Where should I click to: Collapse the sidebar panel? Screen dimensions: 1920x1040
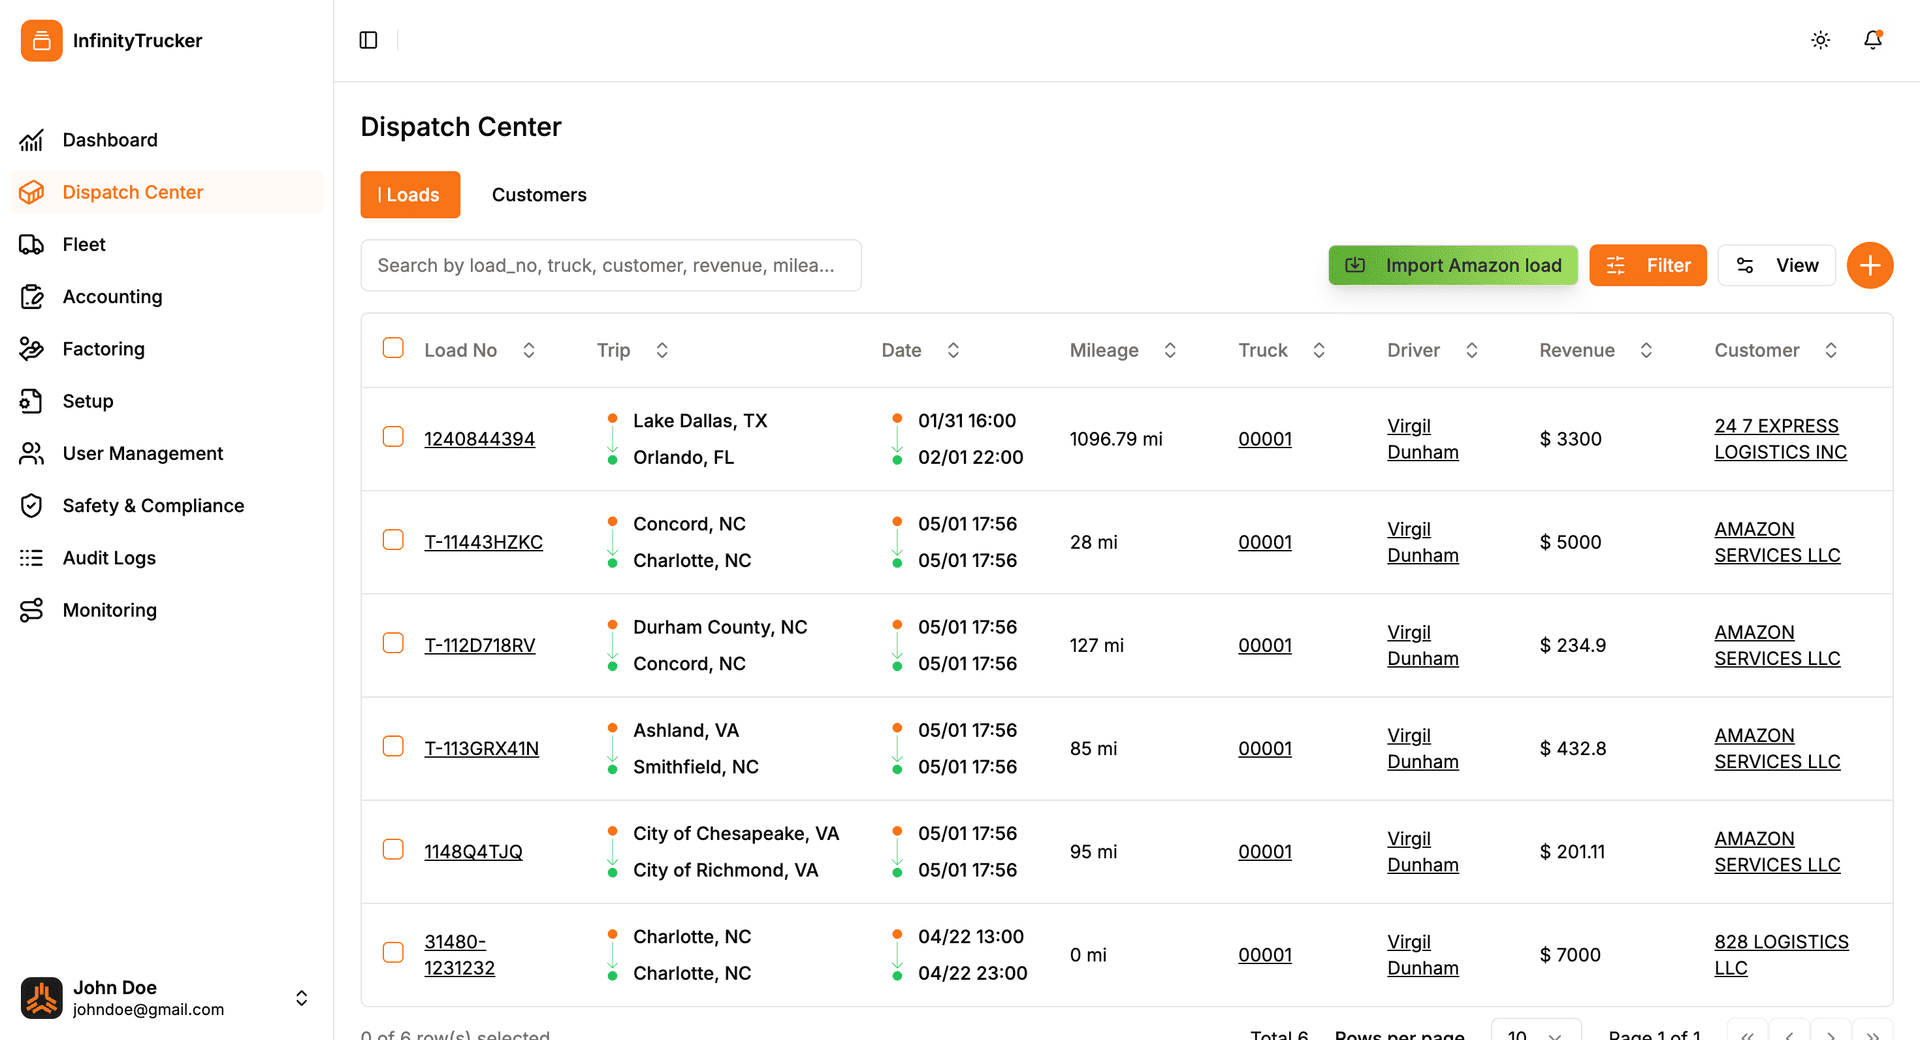[368, 39]
